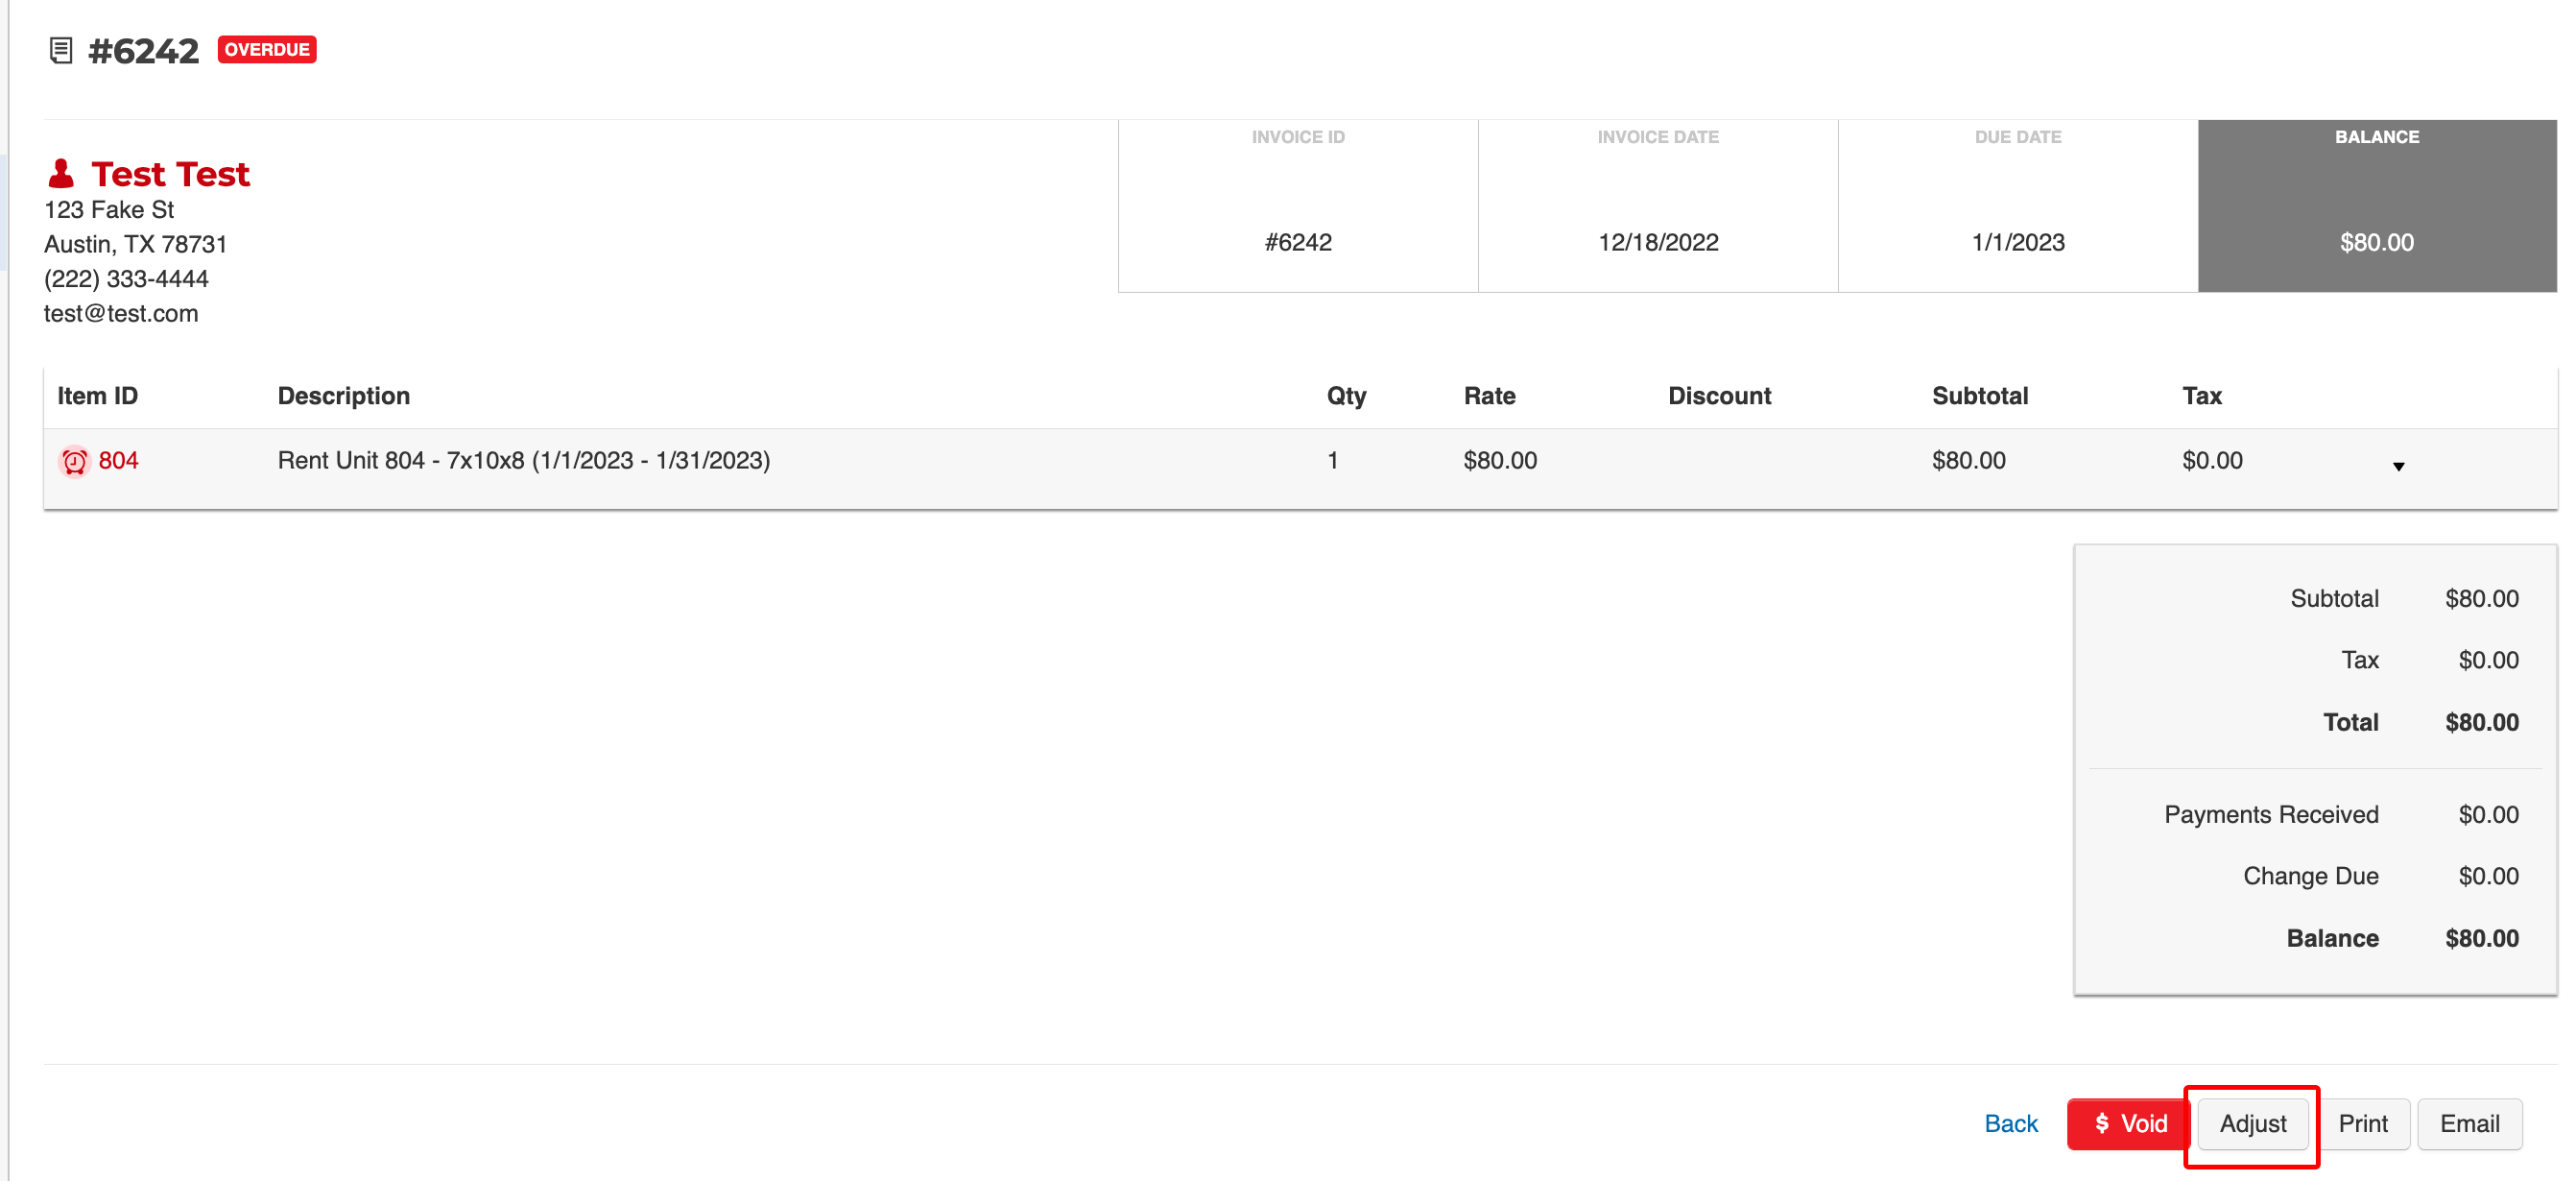Click the invoice document icon beside #6242
The image size is (2576, 1181).
pyautogui.click(x=61, y=49)
